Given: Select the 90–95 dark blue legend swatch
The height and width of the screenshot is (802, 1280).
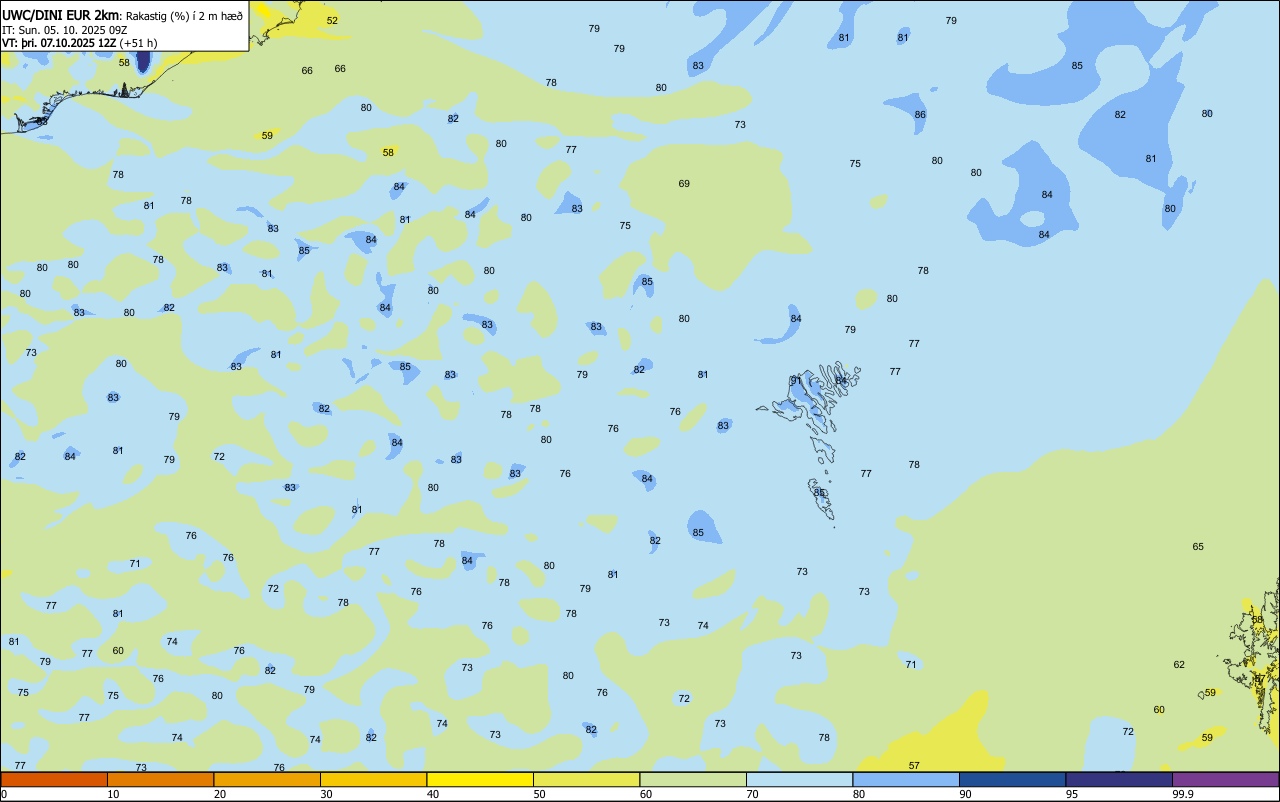Looking at the screenshot, I should point(1012,779).
